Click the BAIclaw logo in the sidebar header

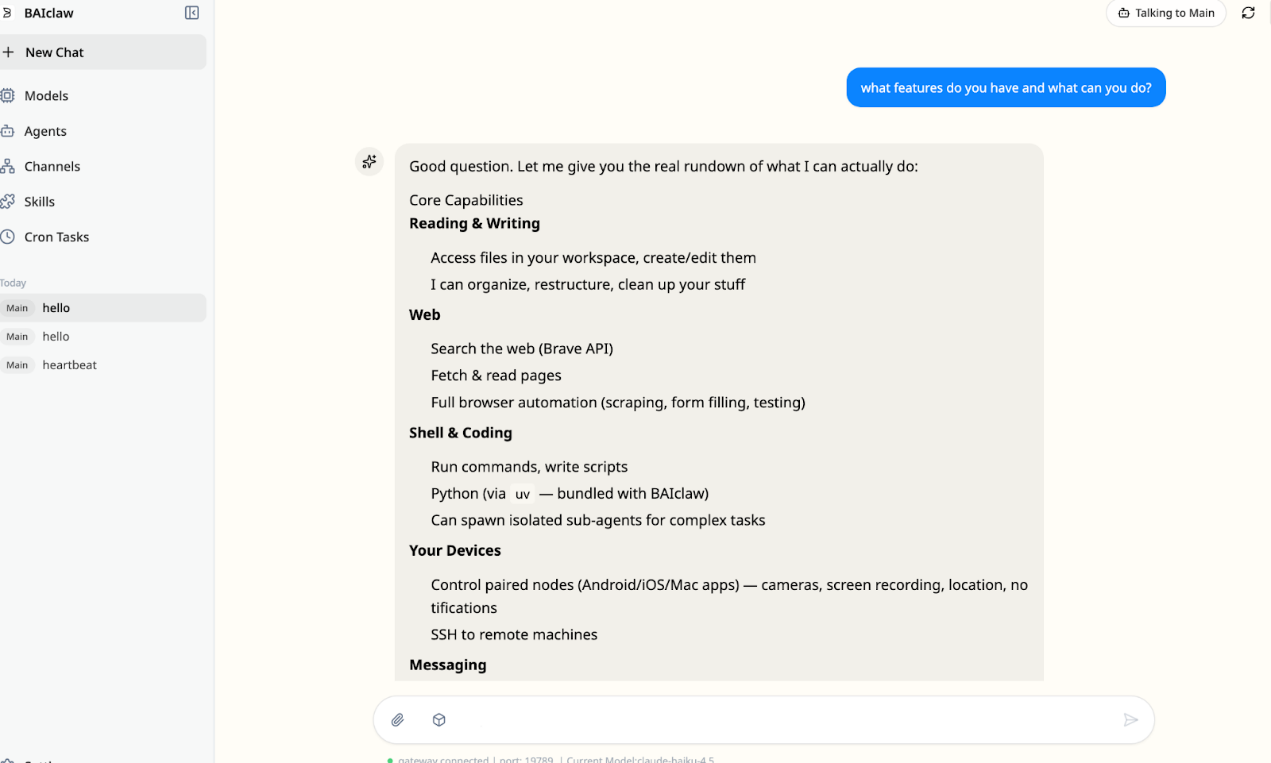[7, 13]
